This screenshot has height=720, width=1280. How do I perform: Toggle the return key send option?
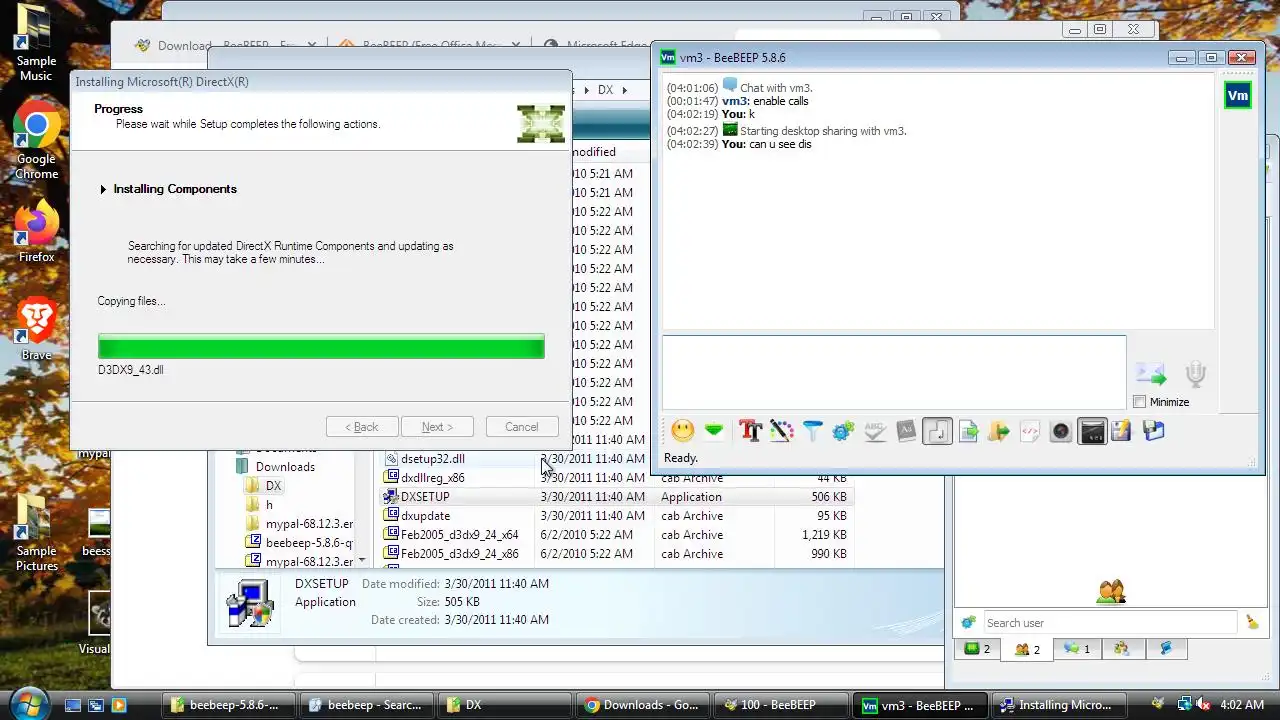point(937,431)
